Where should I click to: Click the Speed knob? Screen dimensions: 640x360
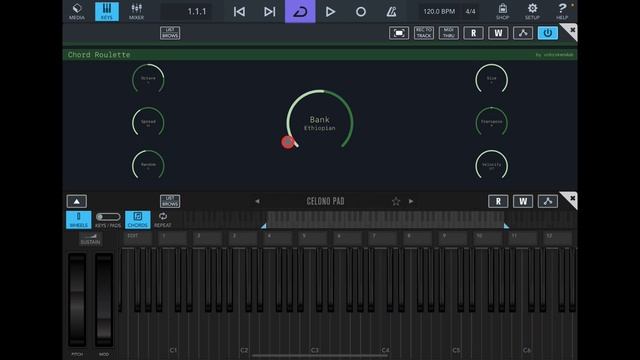click(148, 122)
